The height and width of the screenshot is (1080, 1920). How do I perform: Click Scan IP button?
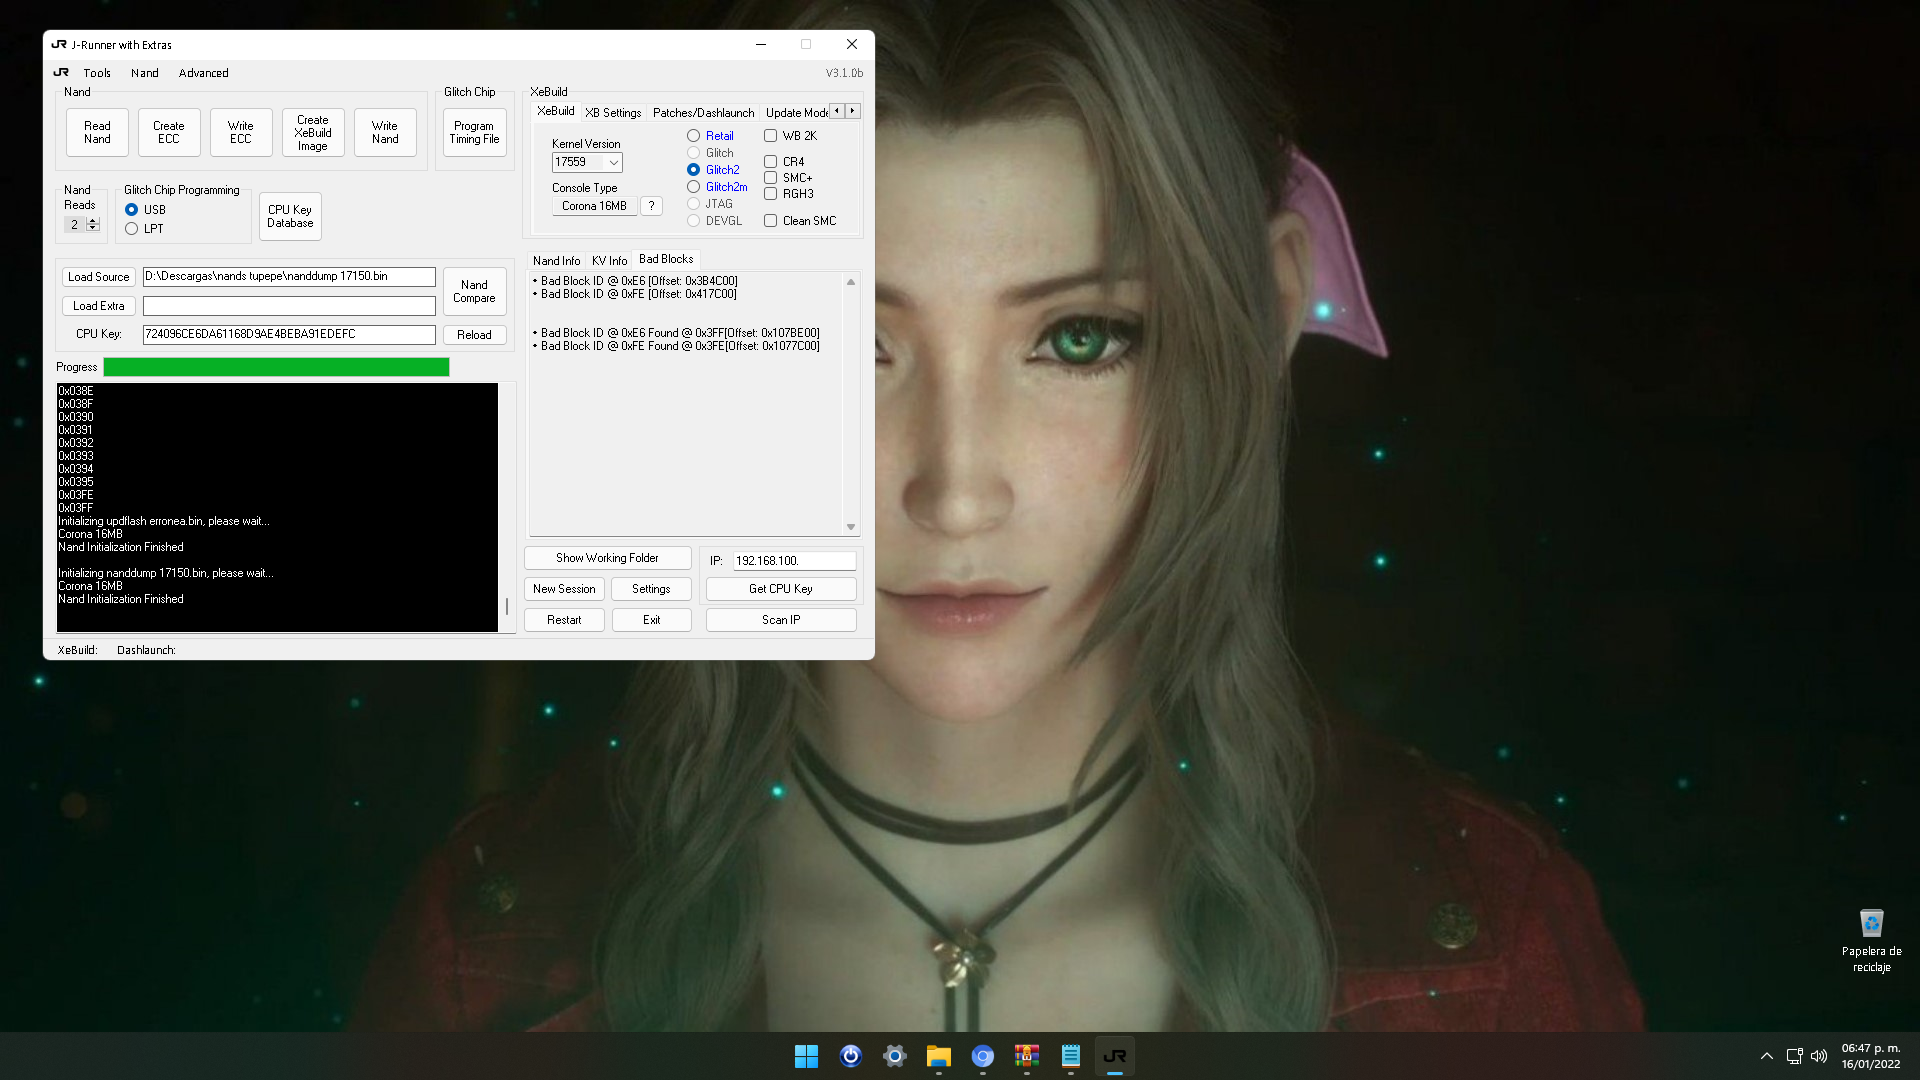pyautogui.click(x=781, y=620)
